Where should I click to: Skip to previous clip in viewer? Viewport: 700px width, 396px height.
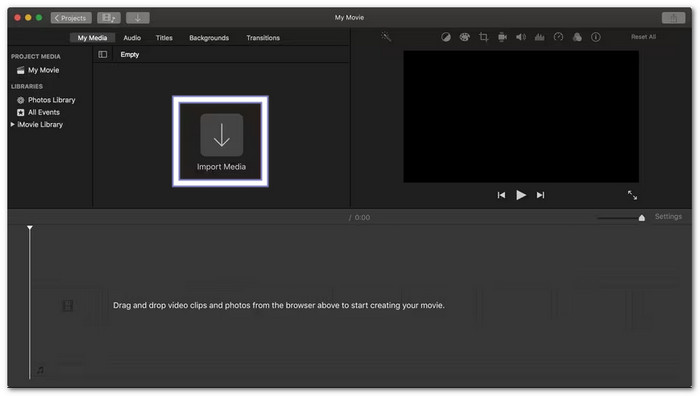click(501, 195)
